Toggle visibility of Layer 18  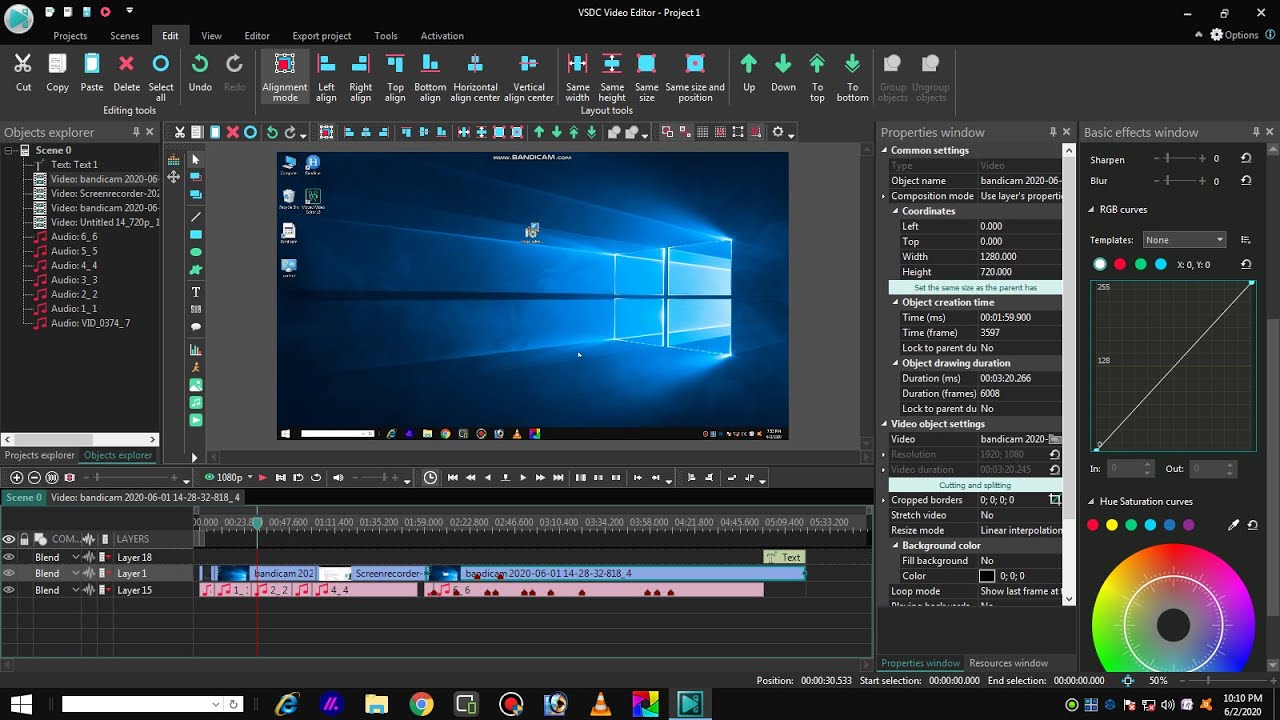9,557
